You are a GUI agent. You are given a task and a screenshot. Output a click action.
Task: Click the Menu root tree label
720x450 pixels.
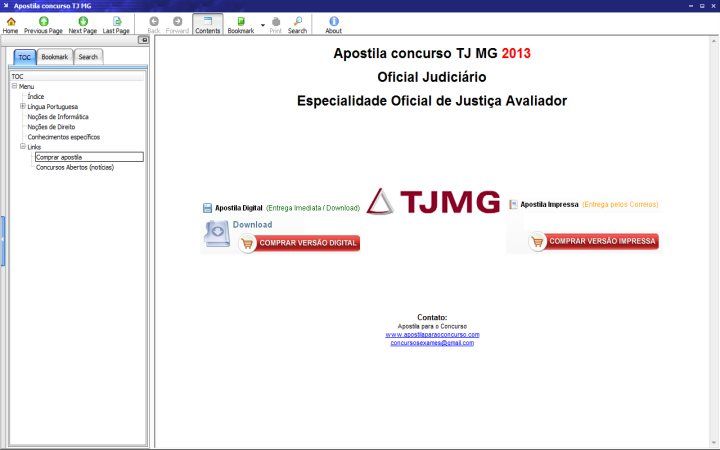tap(26, 86)
